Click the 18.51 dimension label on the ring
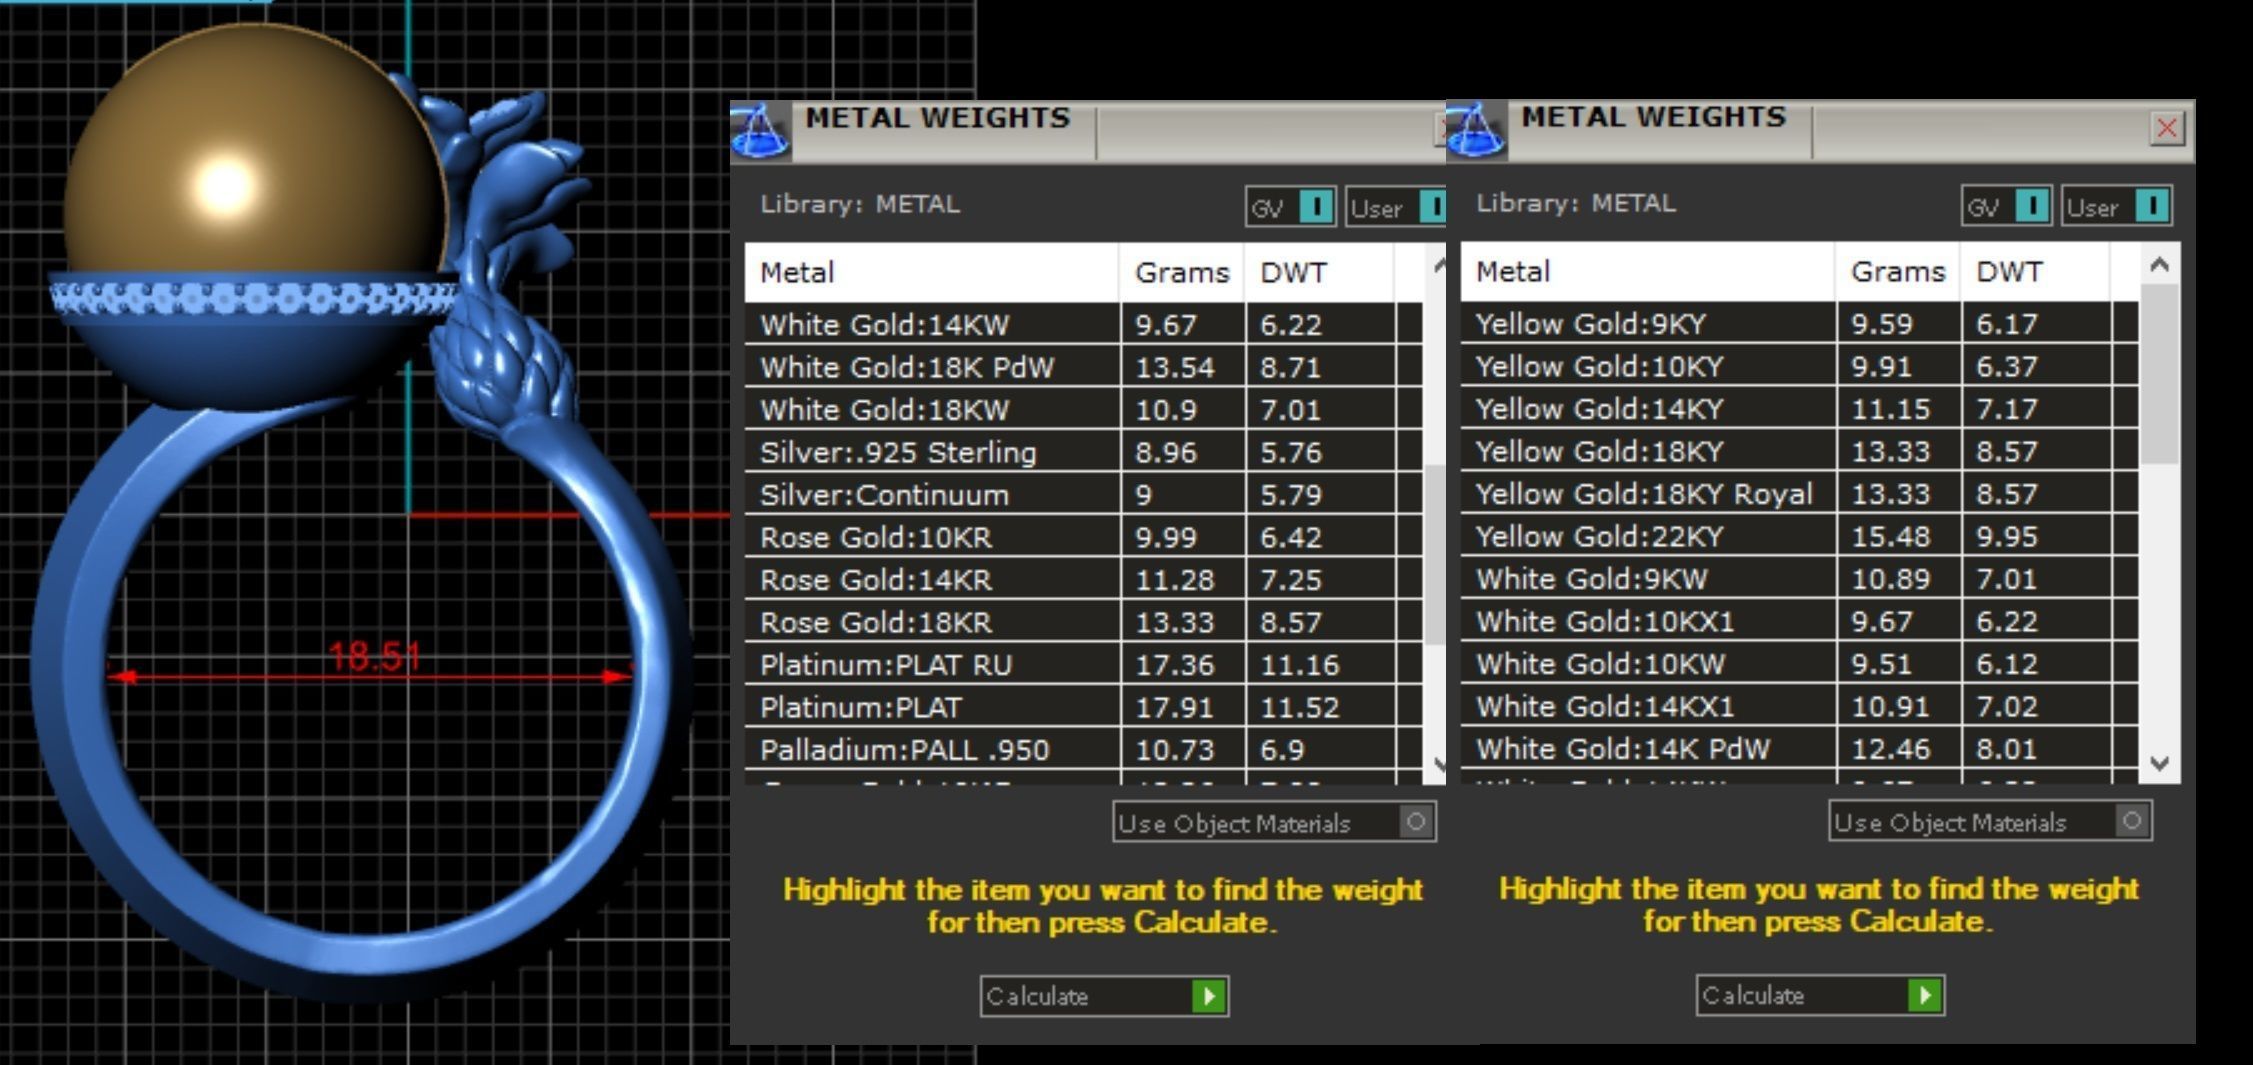Viewport: 2253px width, 1065px height. (x=375, y=656)
